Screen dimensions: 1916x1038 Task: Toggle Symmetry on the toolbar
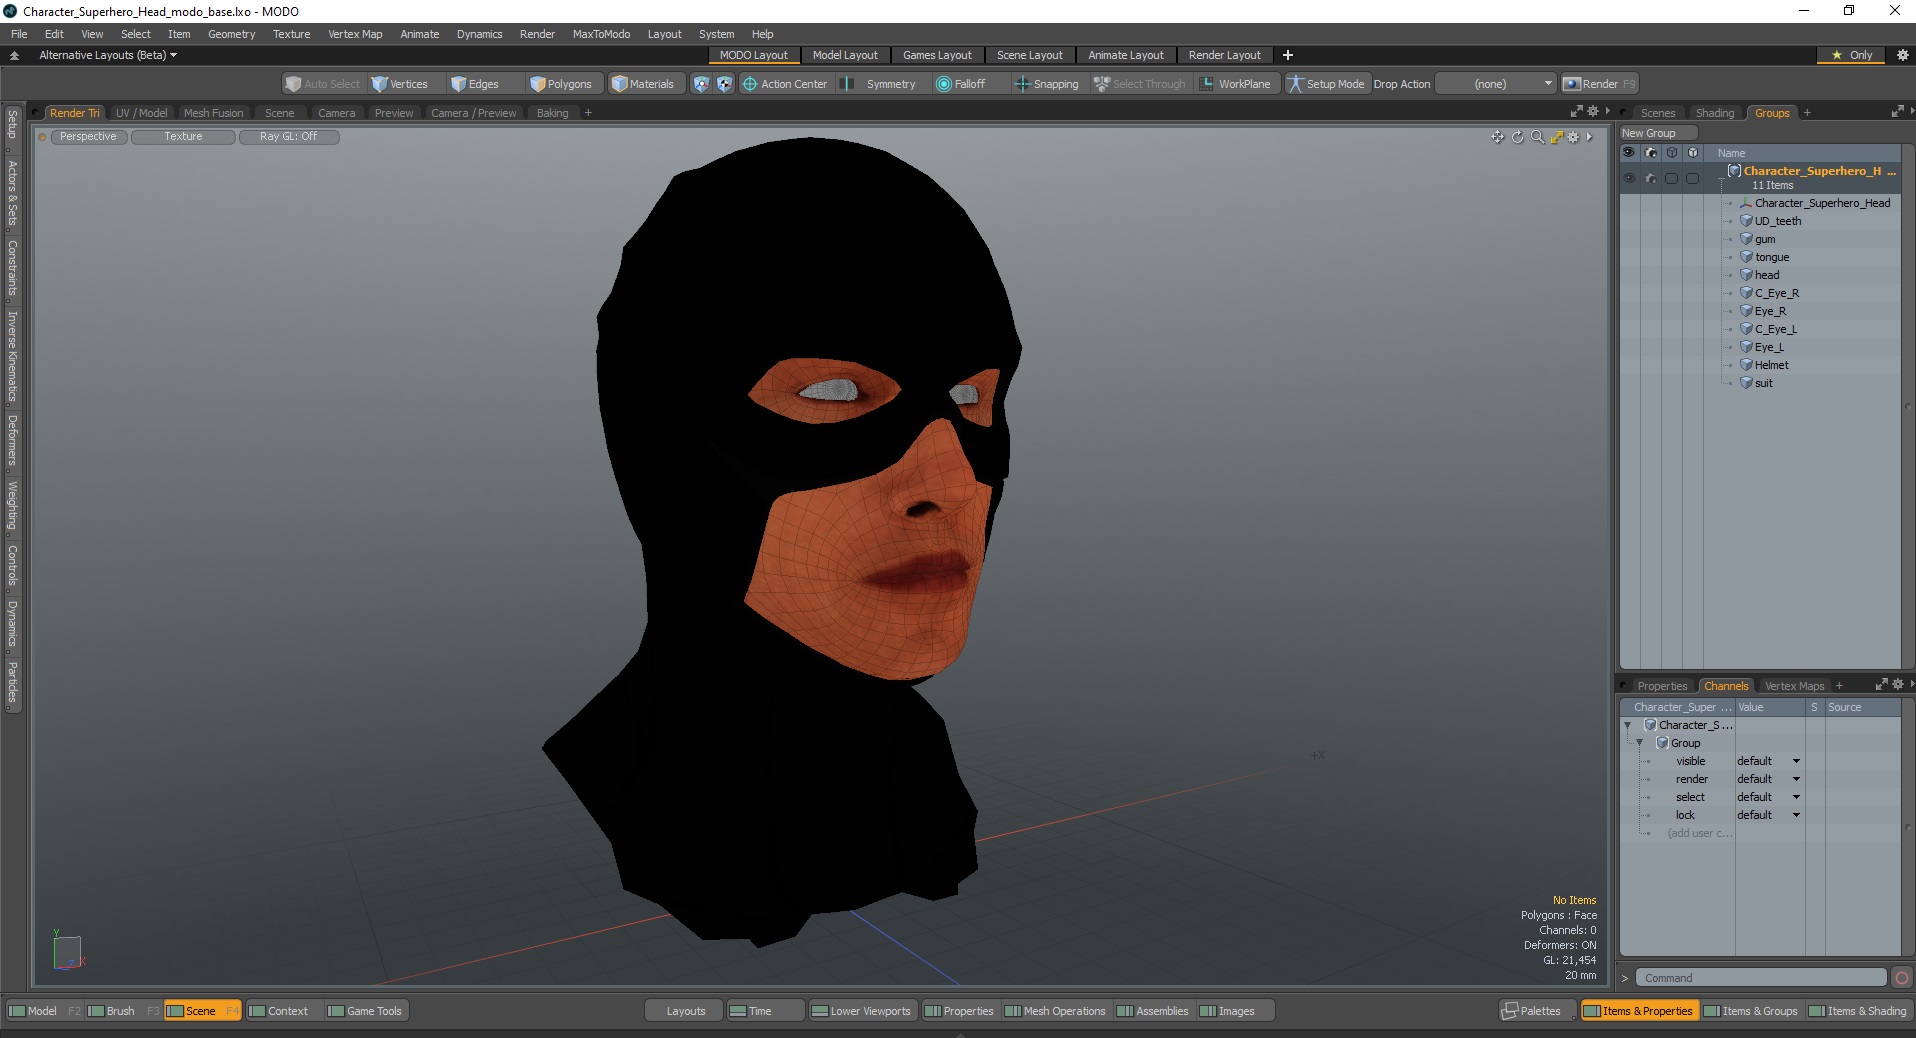(x=880, y=84)
